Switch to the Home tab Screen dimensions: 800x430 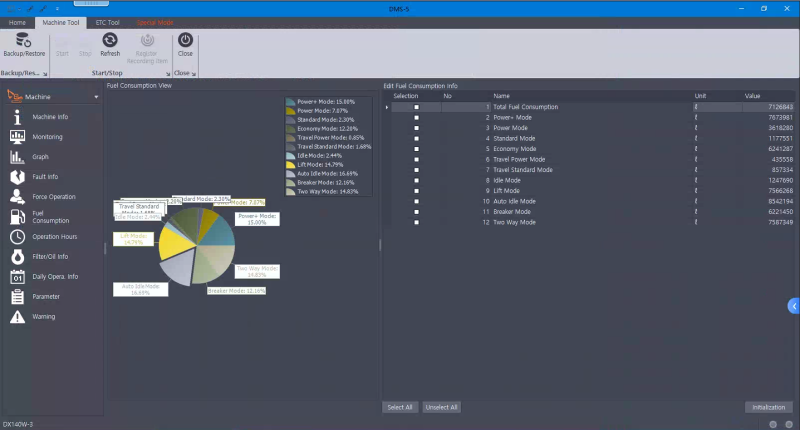point(17,21)
